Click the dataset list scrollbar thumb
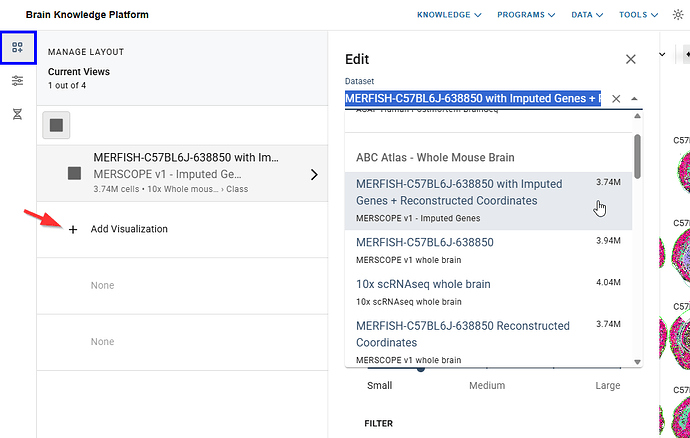690x438 pixels. [x=637, y=155]
